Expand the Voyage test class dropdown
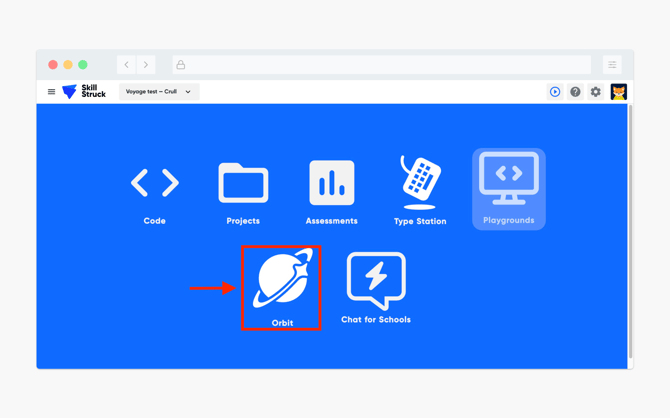Screen dimensions: 670x418 tap(159, 91)
